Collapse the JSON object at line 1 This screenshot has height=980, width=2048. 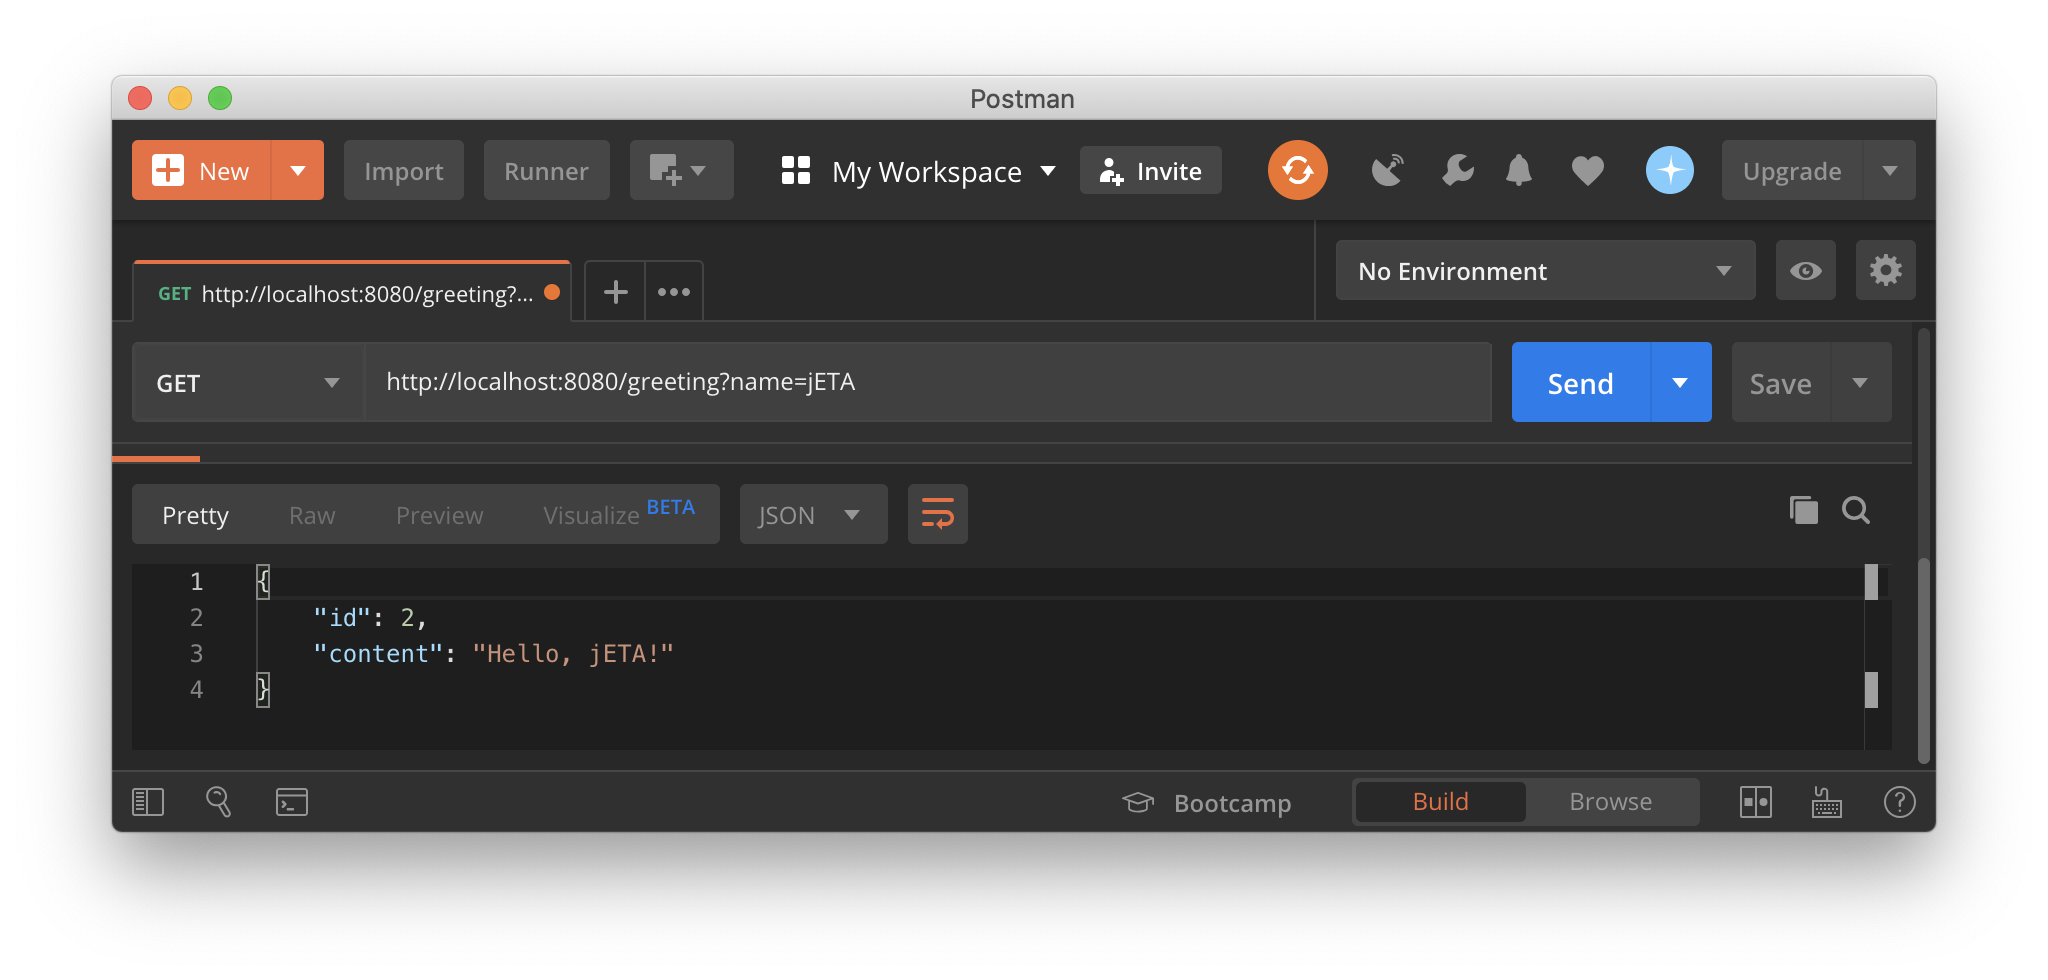point(263,581)
